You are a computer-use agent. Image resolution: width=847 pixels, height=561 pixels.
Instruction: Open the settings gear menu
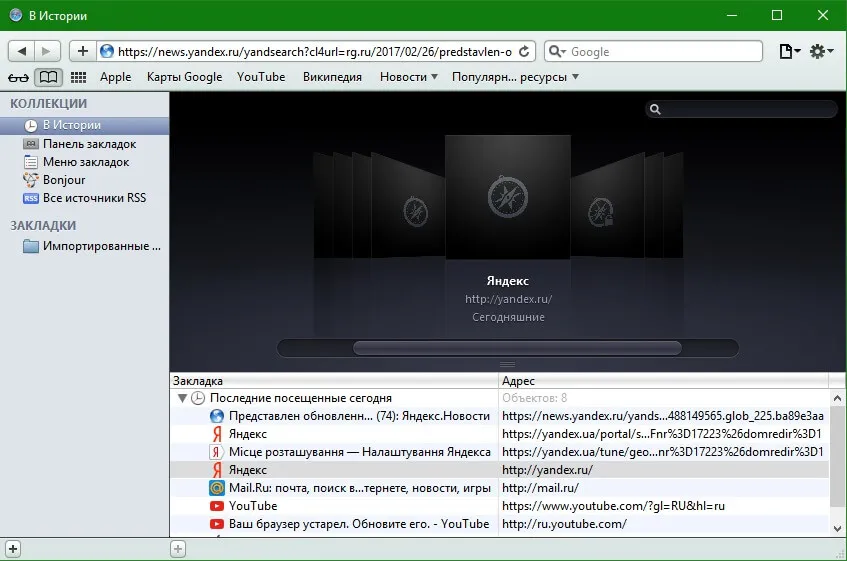821,51
